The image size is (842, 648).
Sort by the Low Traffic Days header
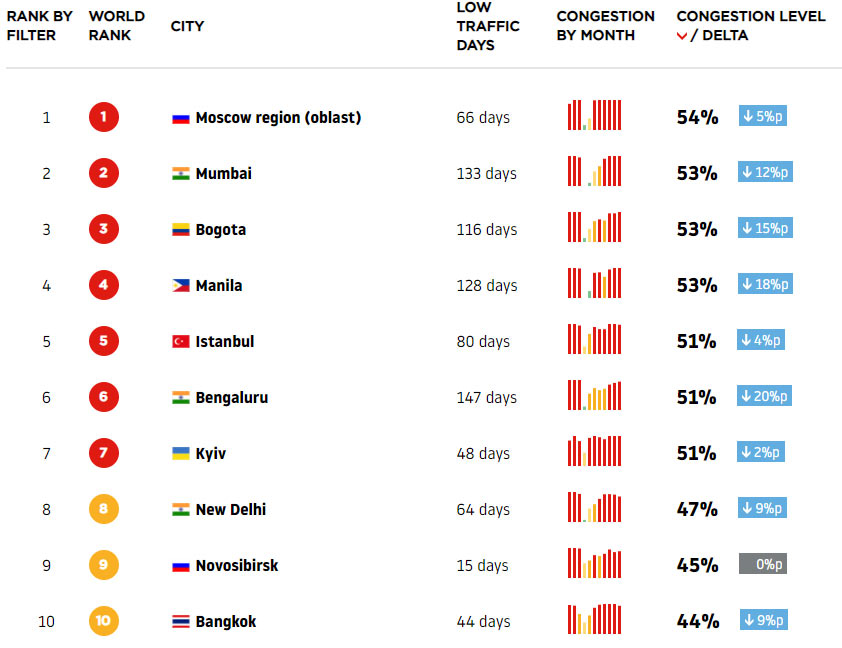coord(487,26)
